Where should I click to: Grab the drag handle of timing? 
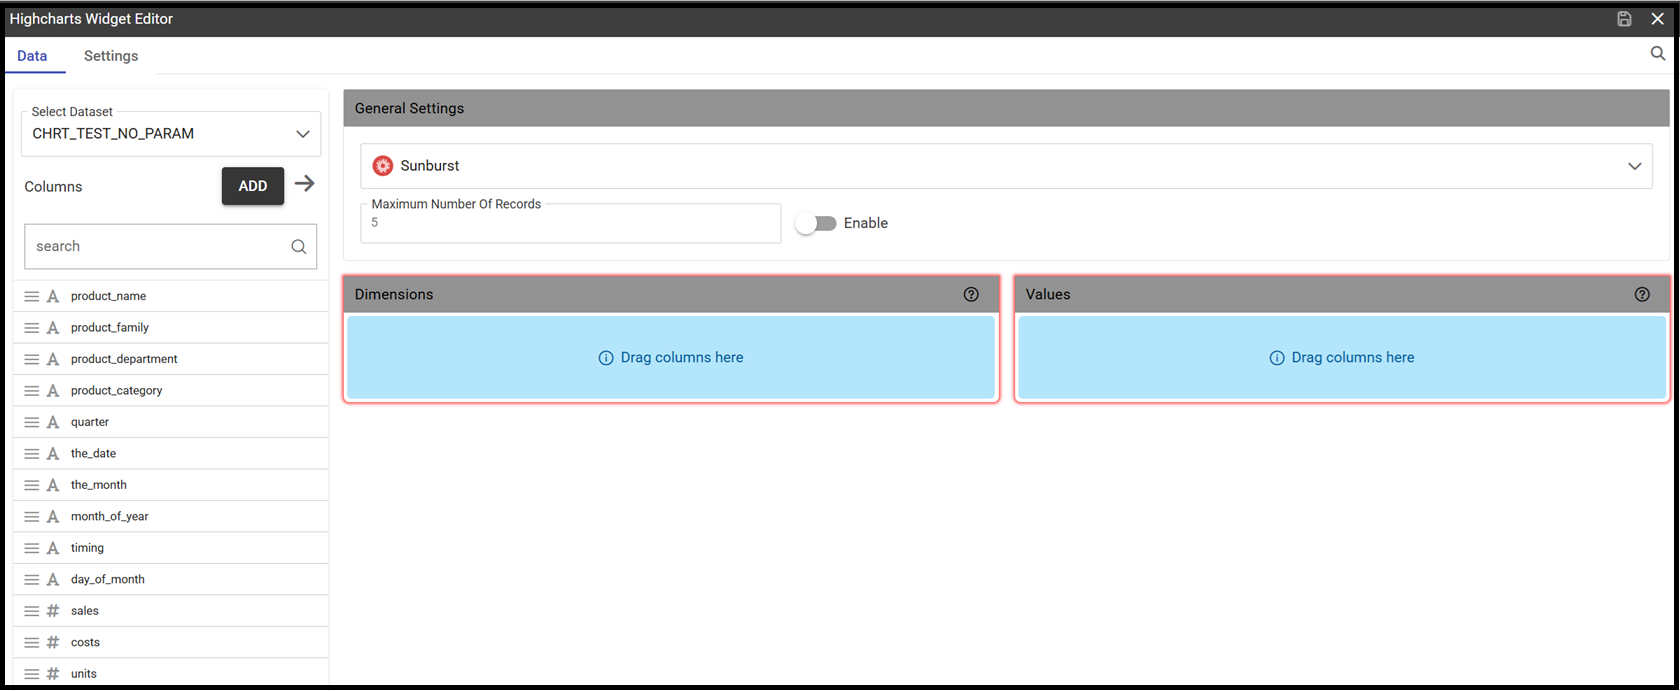click(x=32, y=548)
